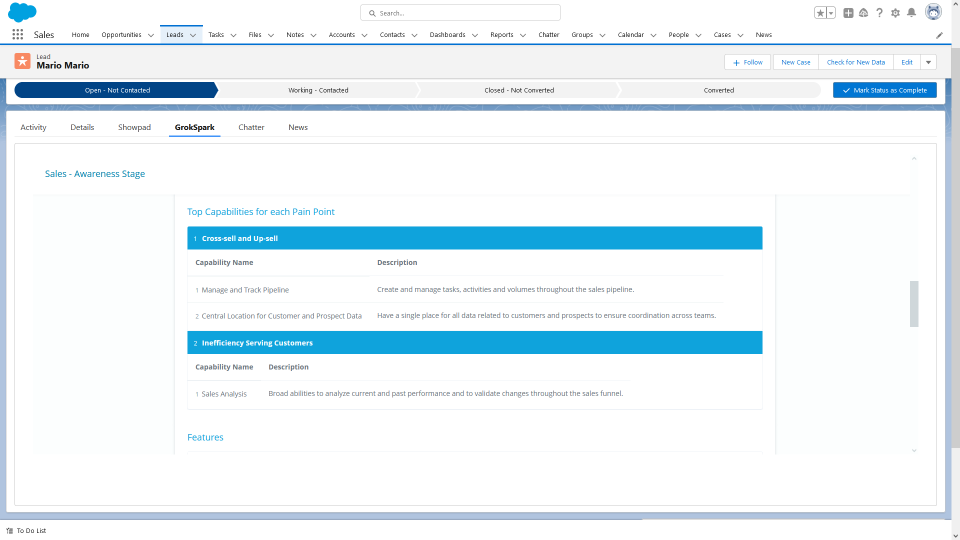Expand the Calendar chevron menu

pyautogui.click(x=653, y=36)
